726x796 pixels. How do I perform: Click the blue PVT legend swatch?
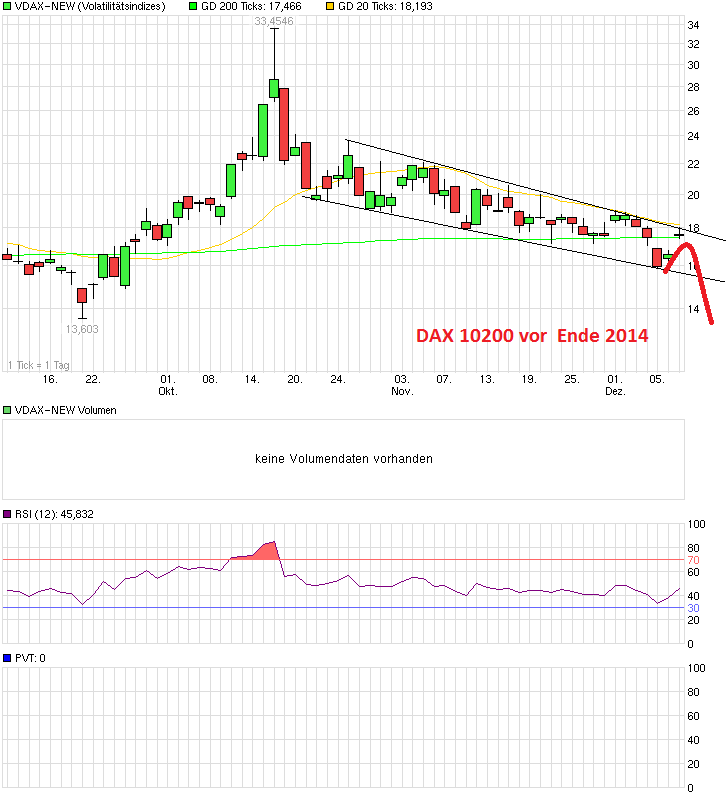coord(7,658)
